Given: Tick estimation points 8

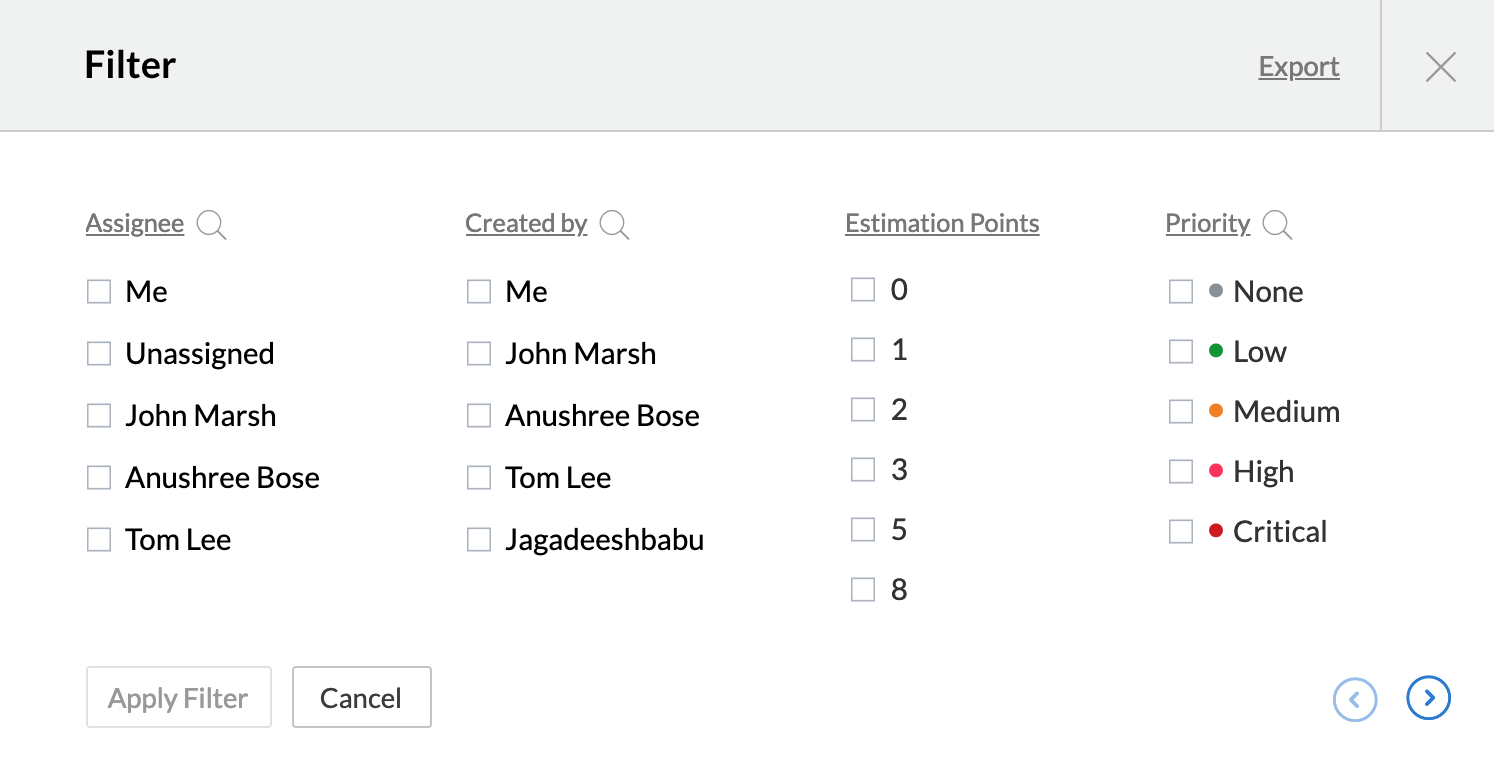Looking at the screenshot, I should pos(862,590).
